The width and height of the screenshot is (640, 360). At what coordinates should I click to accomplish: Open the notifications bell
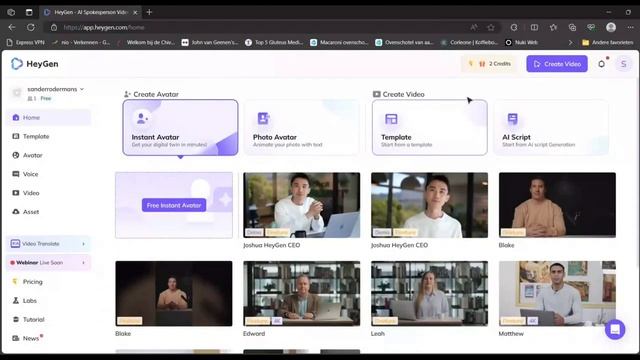[x=602, y=64]
